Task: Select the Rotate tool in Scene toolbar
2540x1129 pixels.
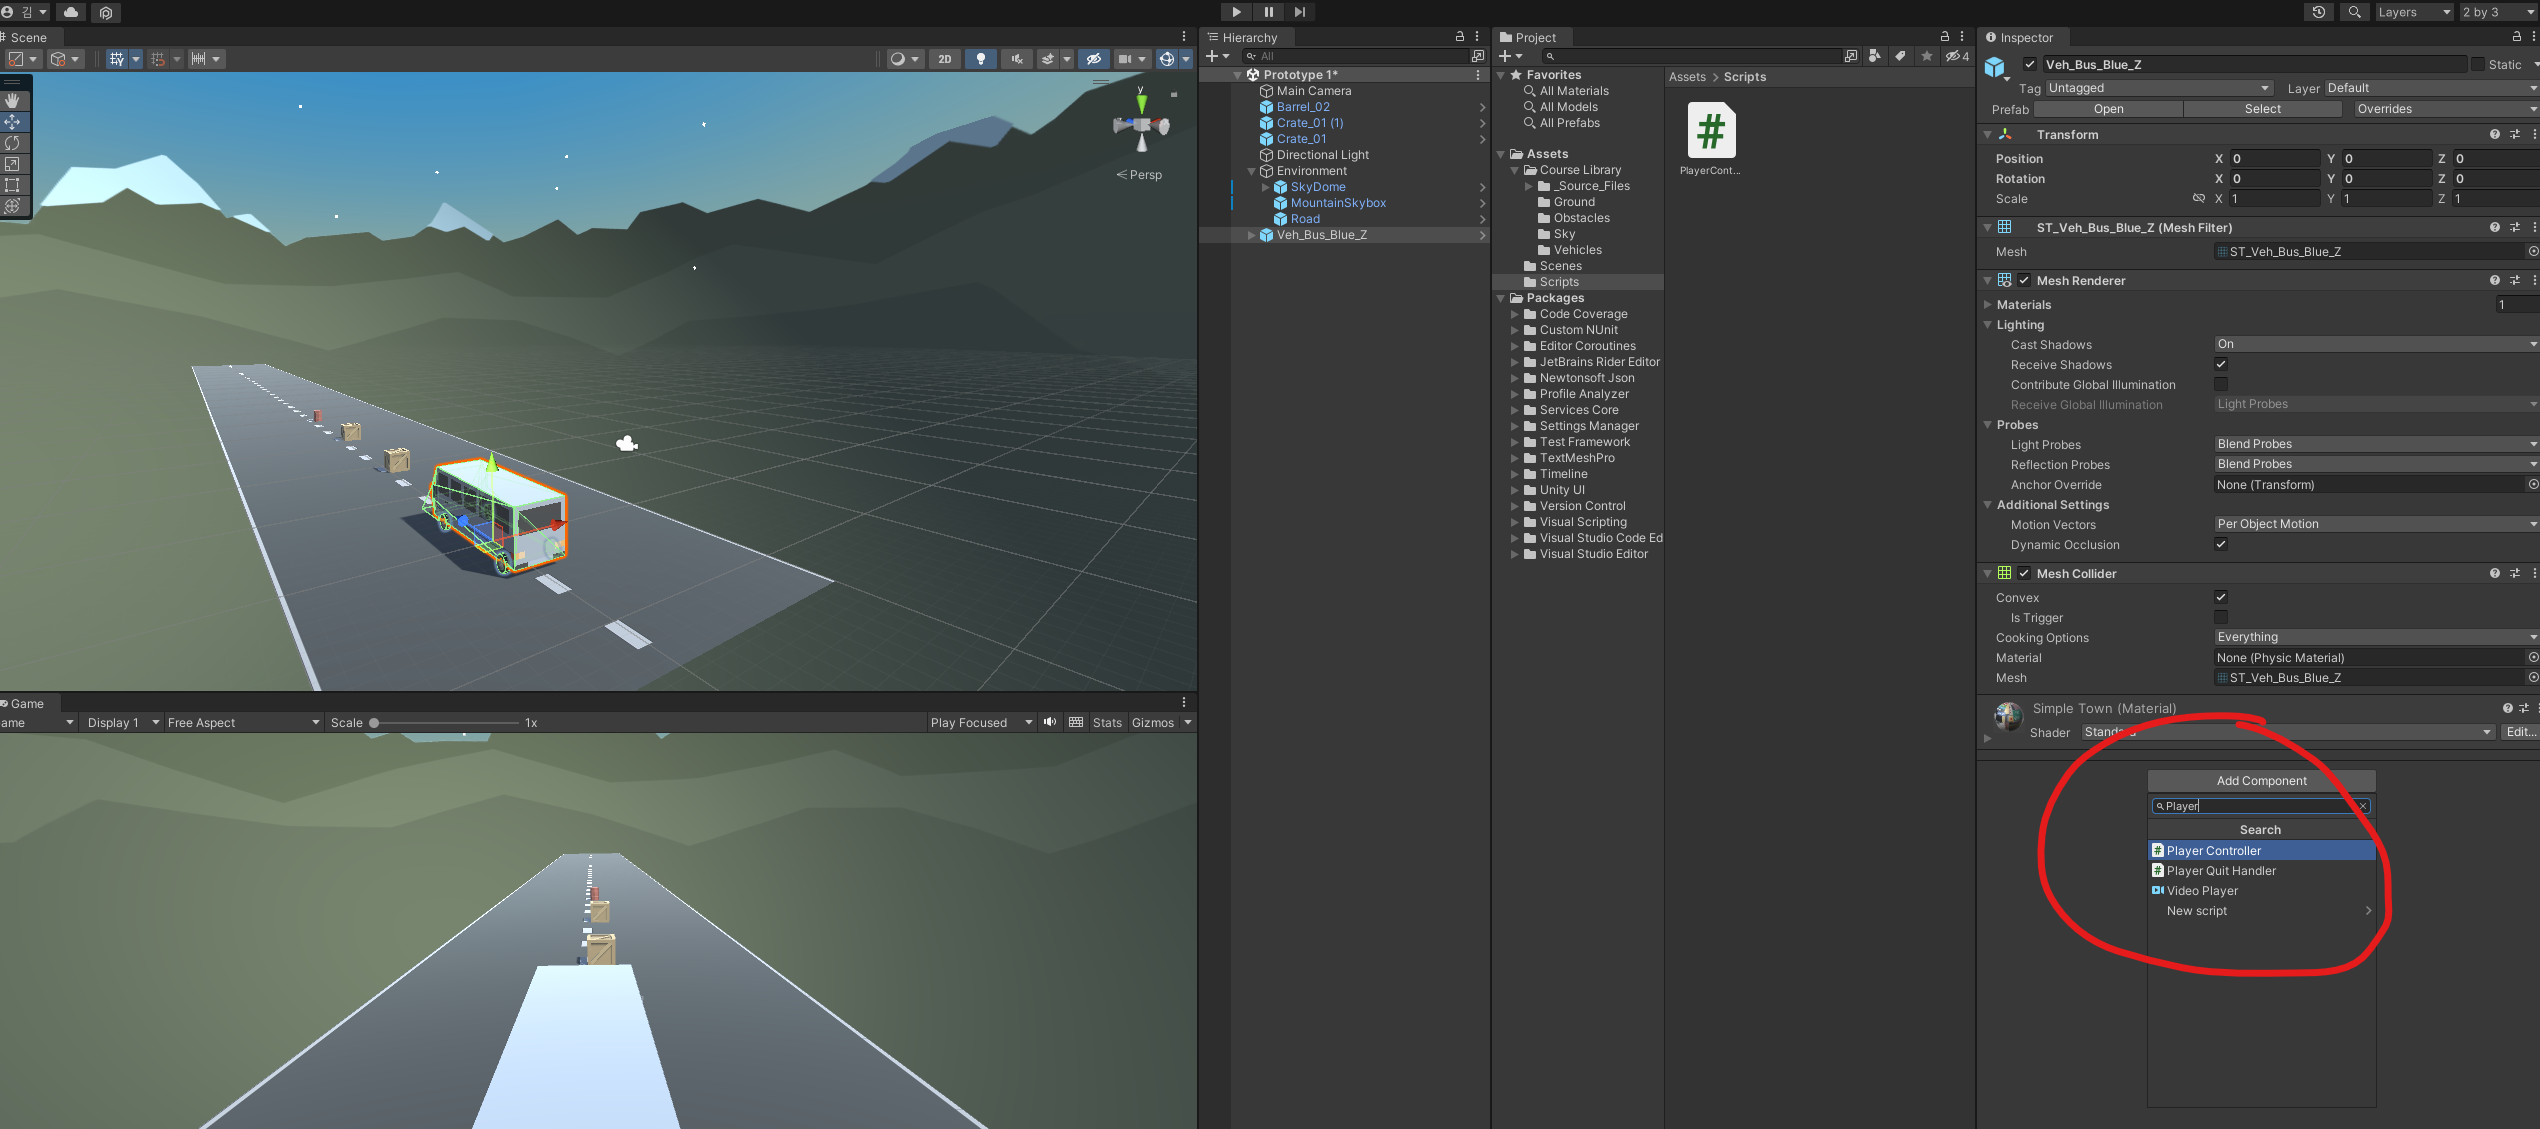Action: click(12, 143)
